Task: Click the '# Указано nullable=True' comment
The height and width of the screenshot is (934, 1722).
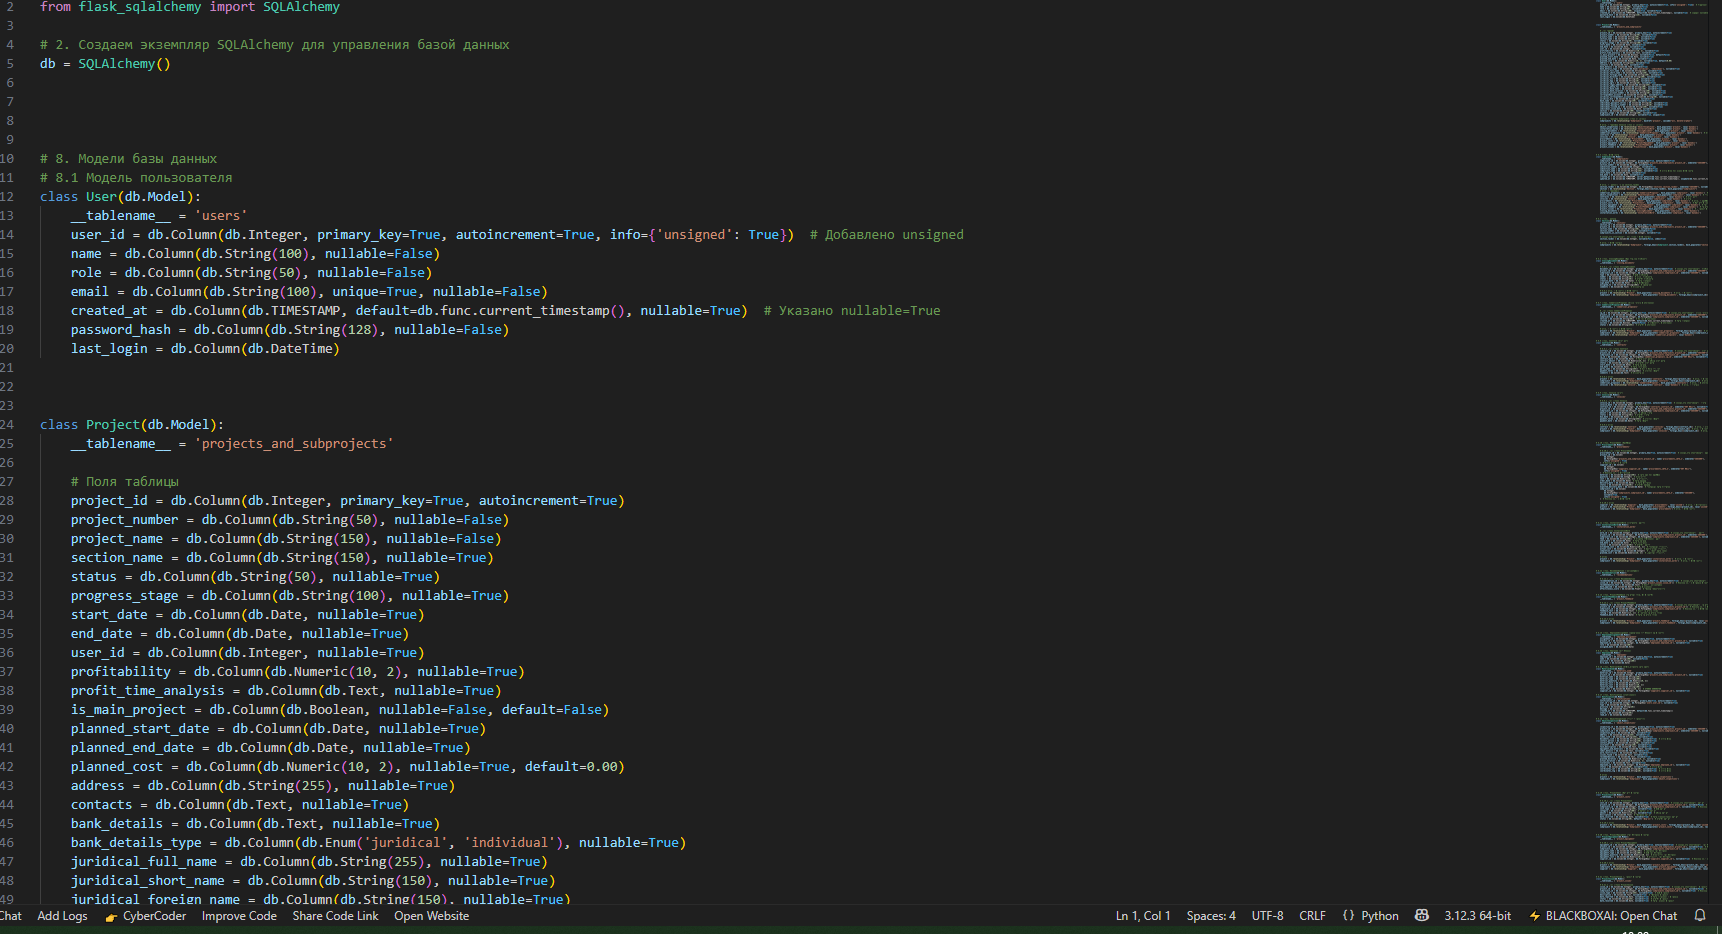Action: 852,311
